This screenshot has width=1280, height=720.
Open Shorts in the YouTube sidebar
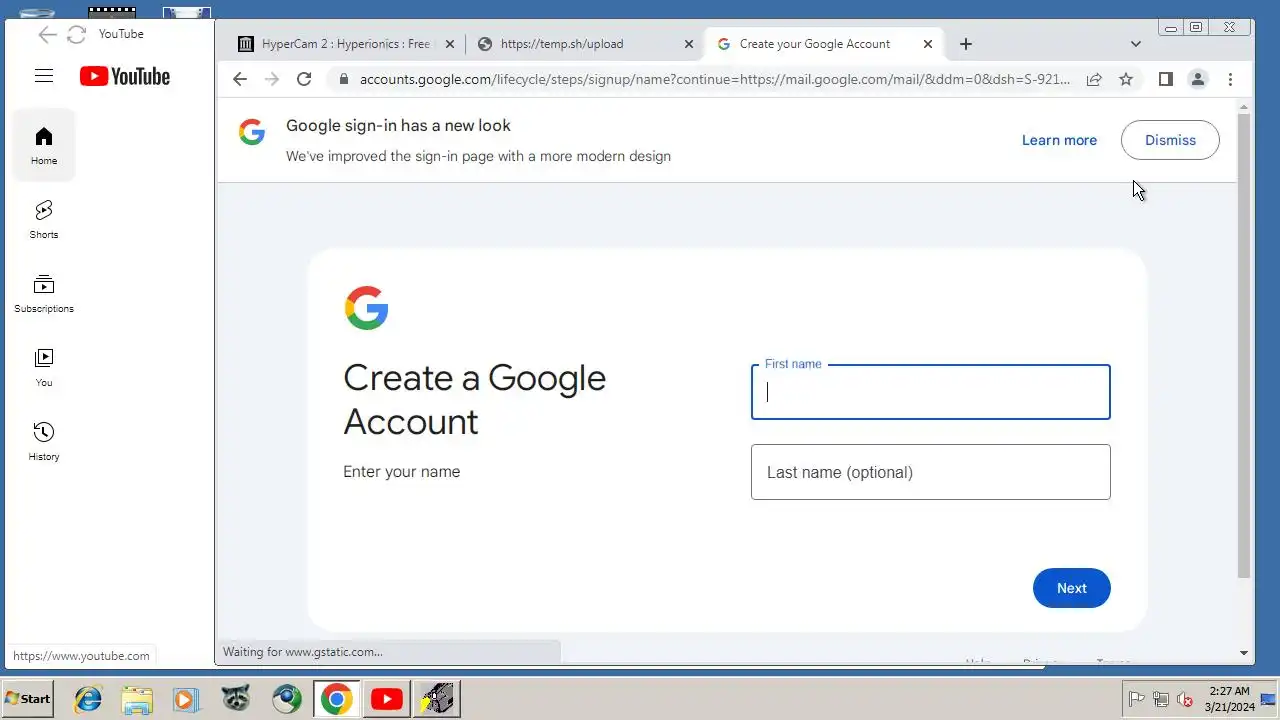point(44,219)
